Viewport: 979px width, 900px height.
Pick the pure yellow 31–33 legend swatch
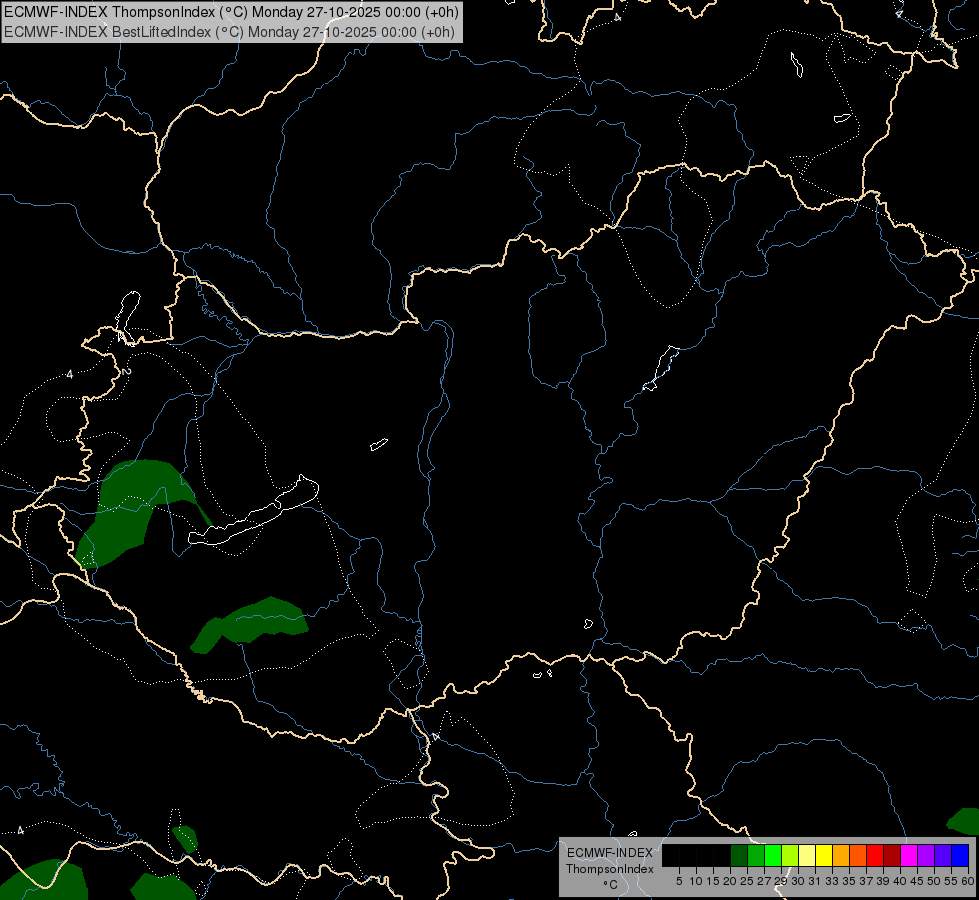pyautogui.click(x=824, y=855)
